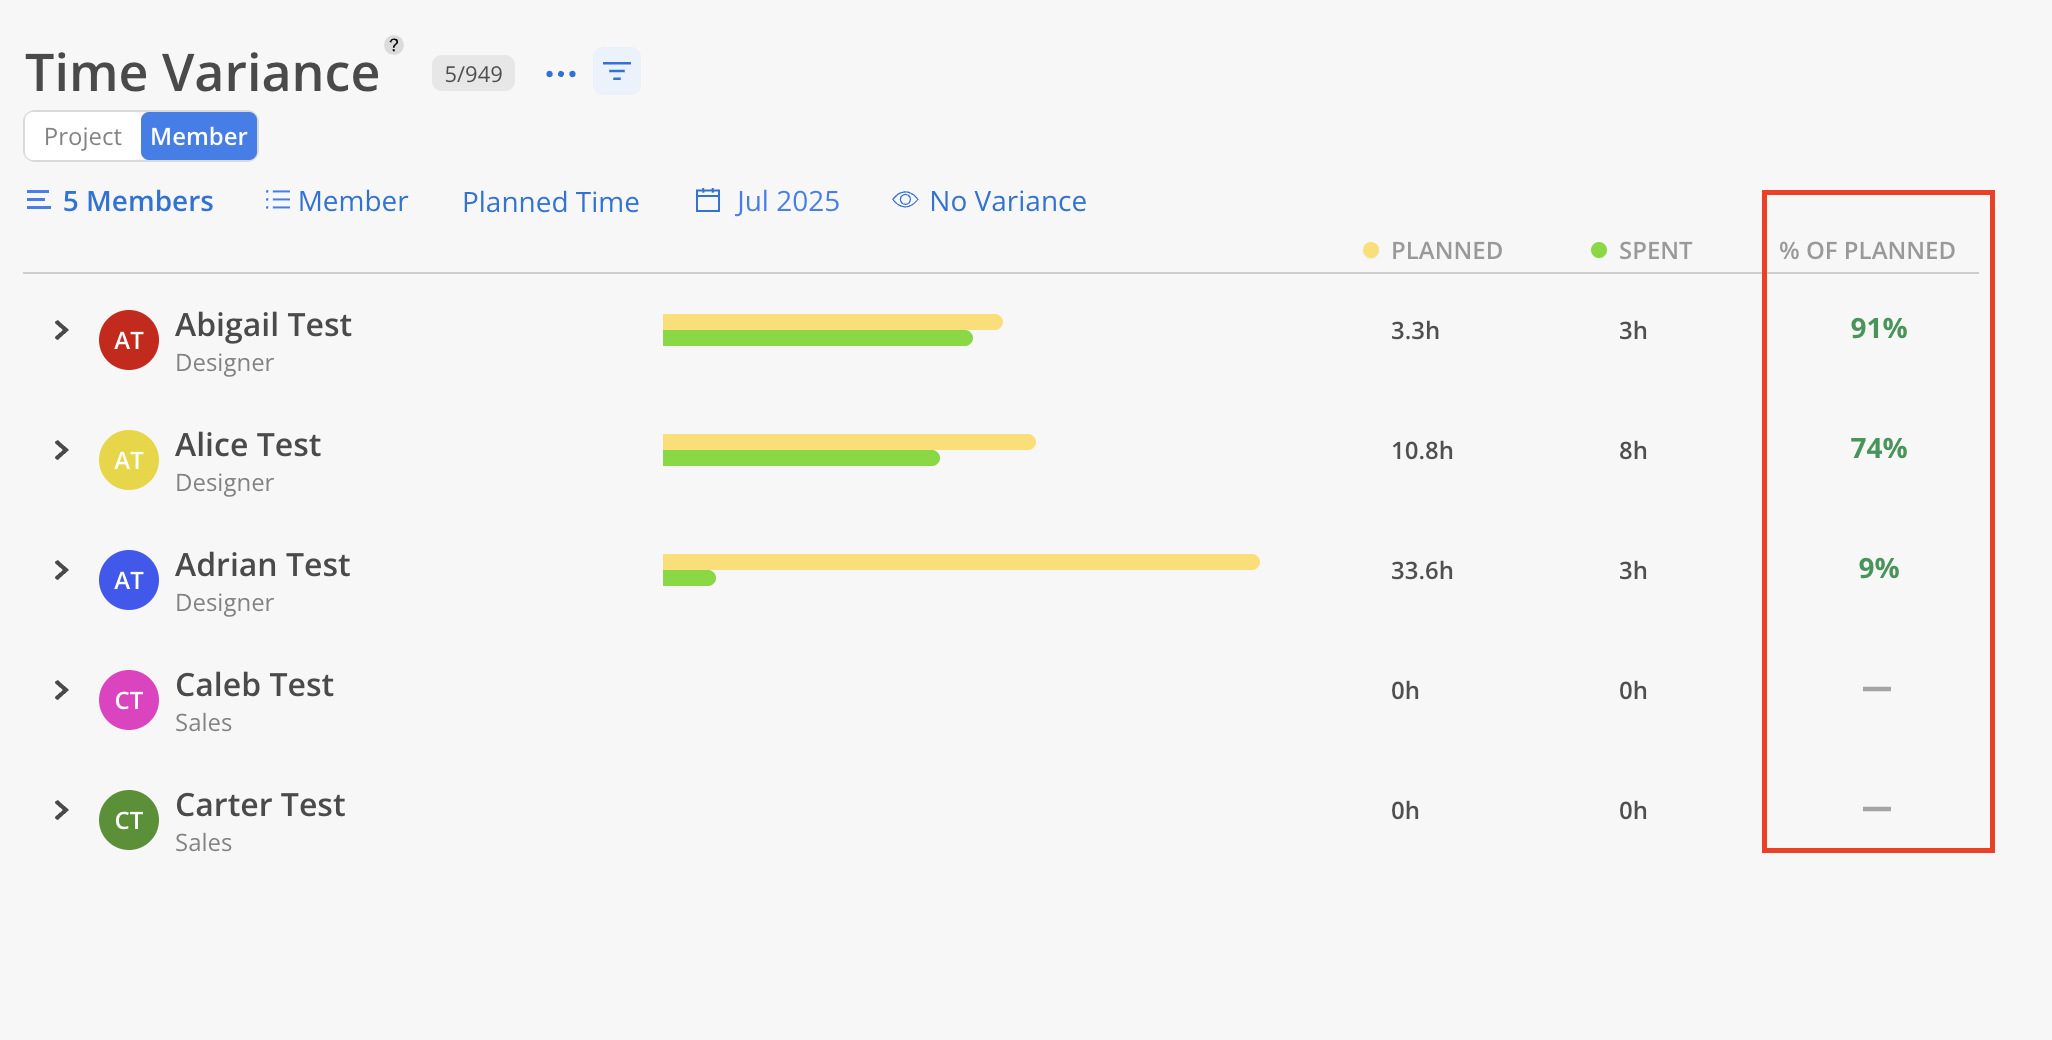This screenshot has width=2052, height=1040.
Task: Expand Carter Test's row chevron
Action: [61, 810]
